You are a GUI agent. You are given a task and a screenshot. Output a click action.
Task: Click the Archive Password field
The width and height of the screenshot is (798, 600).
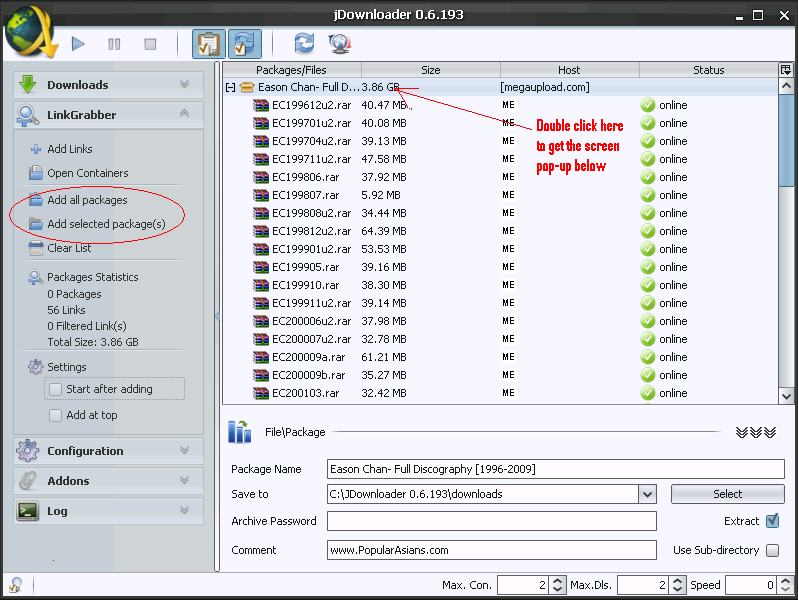(492, 521)
